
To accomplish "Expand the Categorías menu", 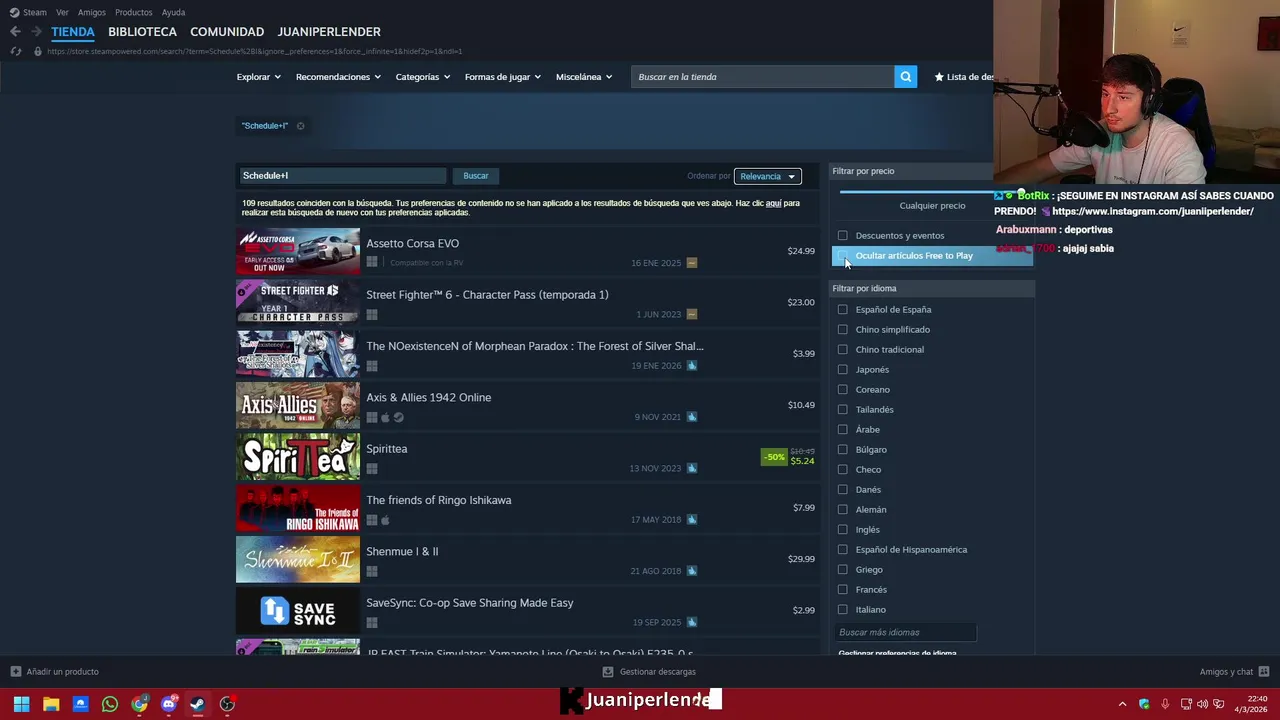I will click(x=422, y=77).
